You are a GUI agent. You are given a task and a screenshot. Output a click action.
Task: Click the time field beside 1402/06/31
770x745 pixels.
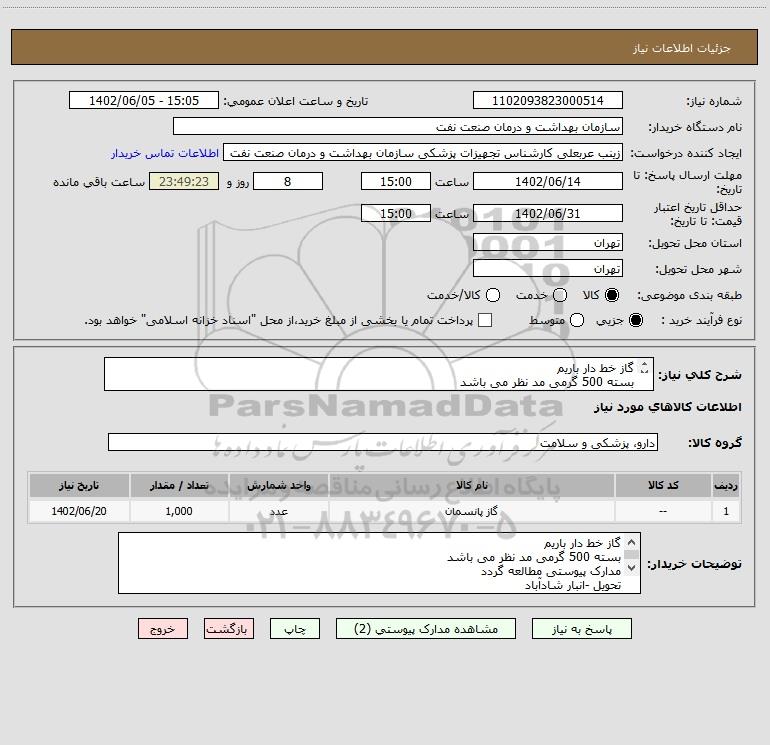tap(396, 213)
